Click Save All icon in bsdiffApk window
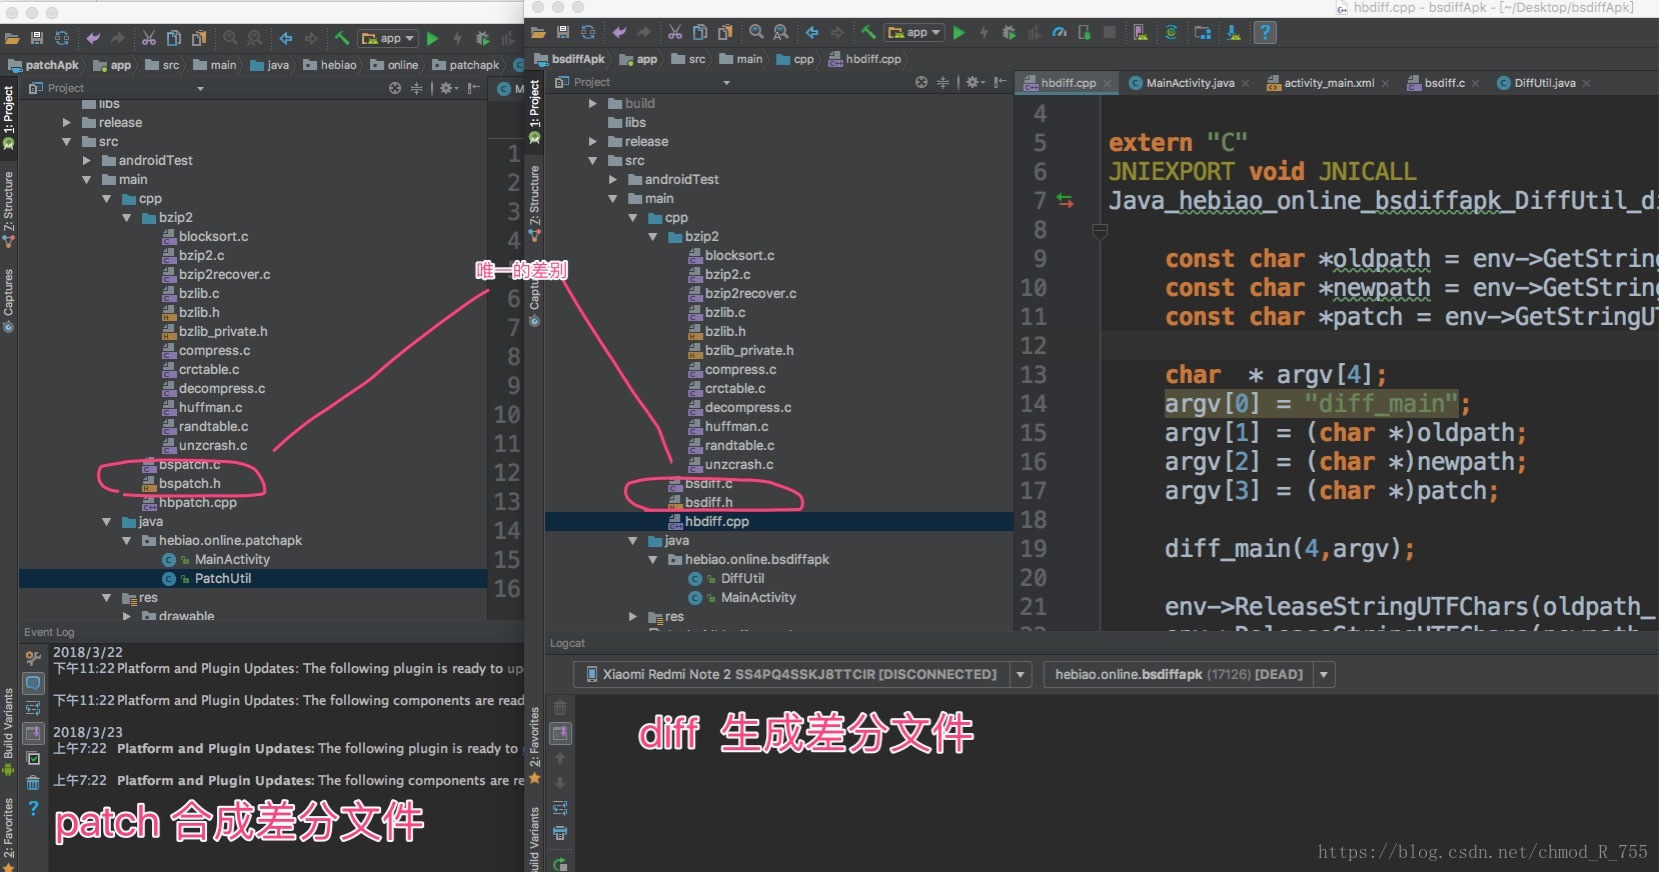 [x=563, y=33]
